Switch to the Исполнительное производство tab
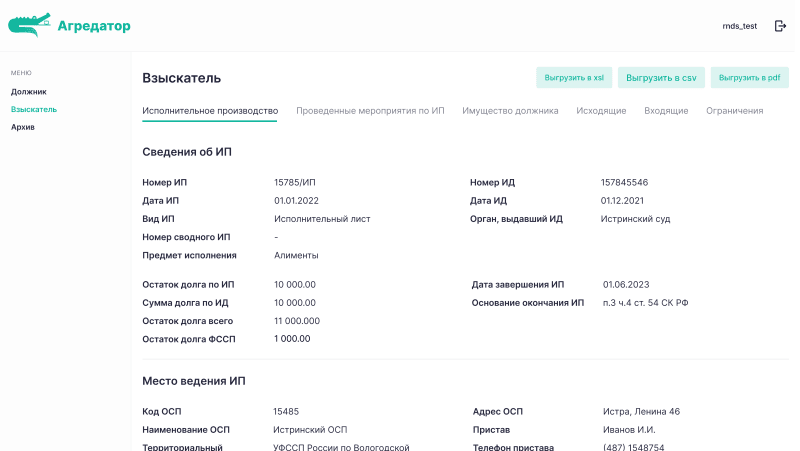Image resolution: width=800 pixels, height=451 pixels. pyautogui.click(x=210, y=111)
